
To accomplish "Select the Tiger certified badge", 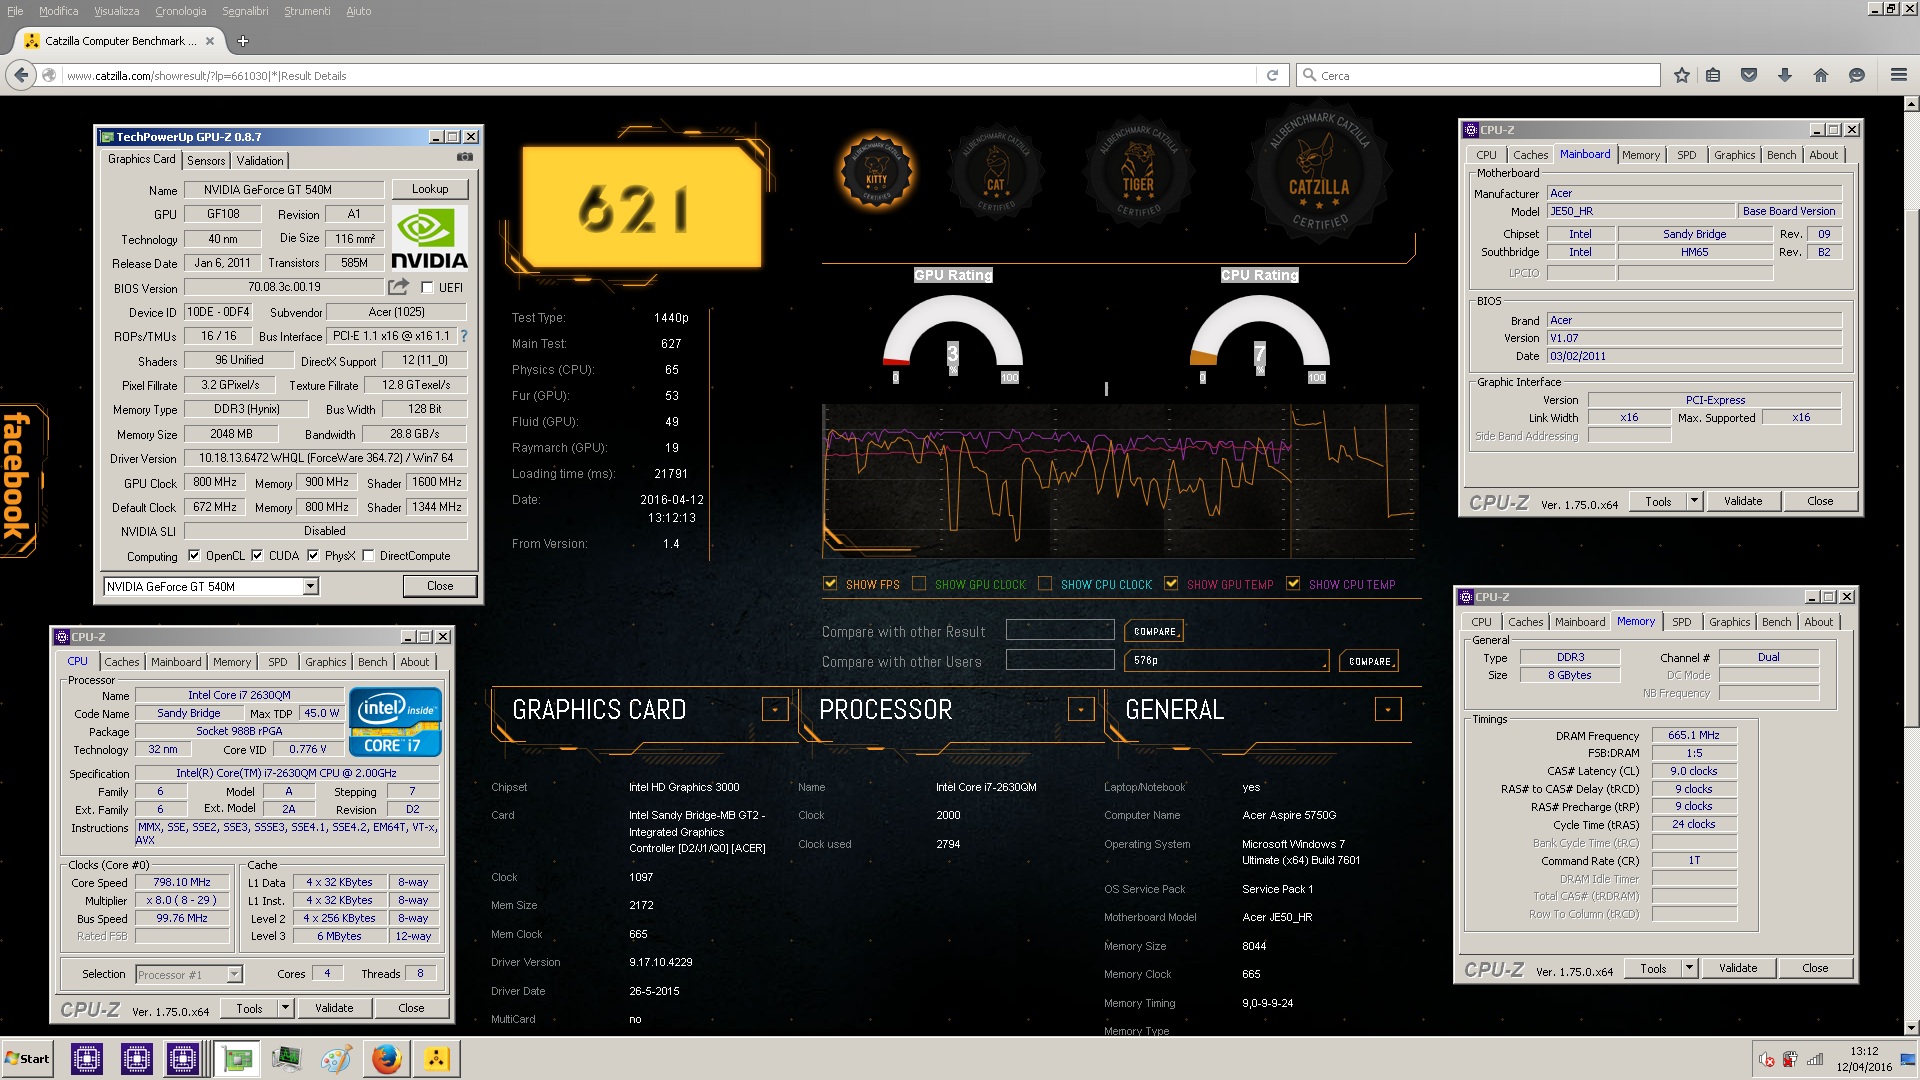I will coord(1138,172).
